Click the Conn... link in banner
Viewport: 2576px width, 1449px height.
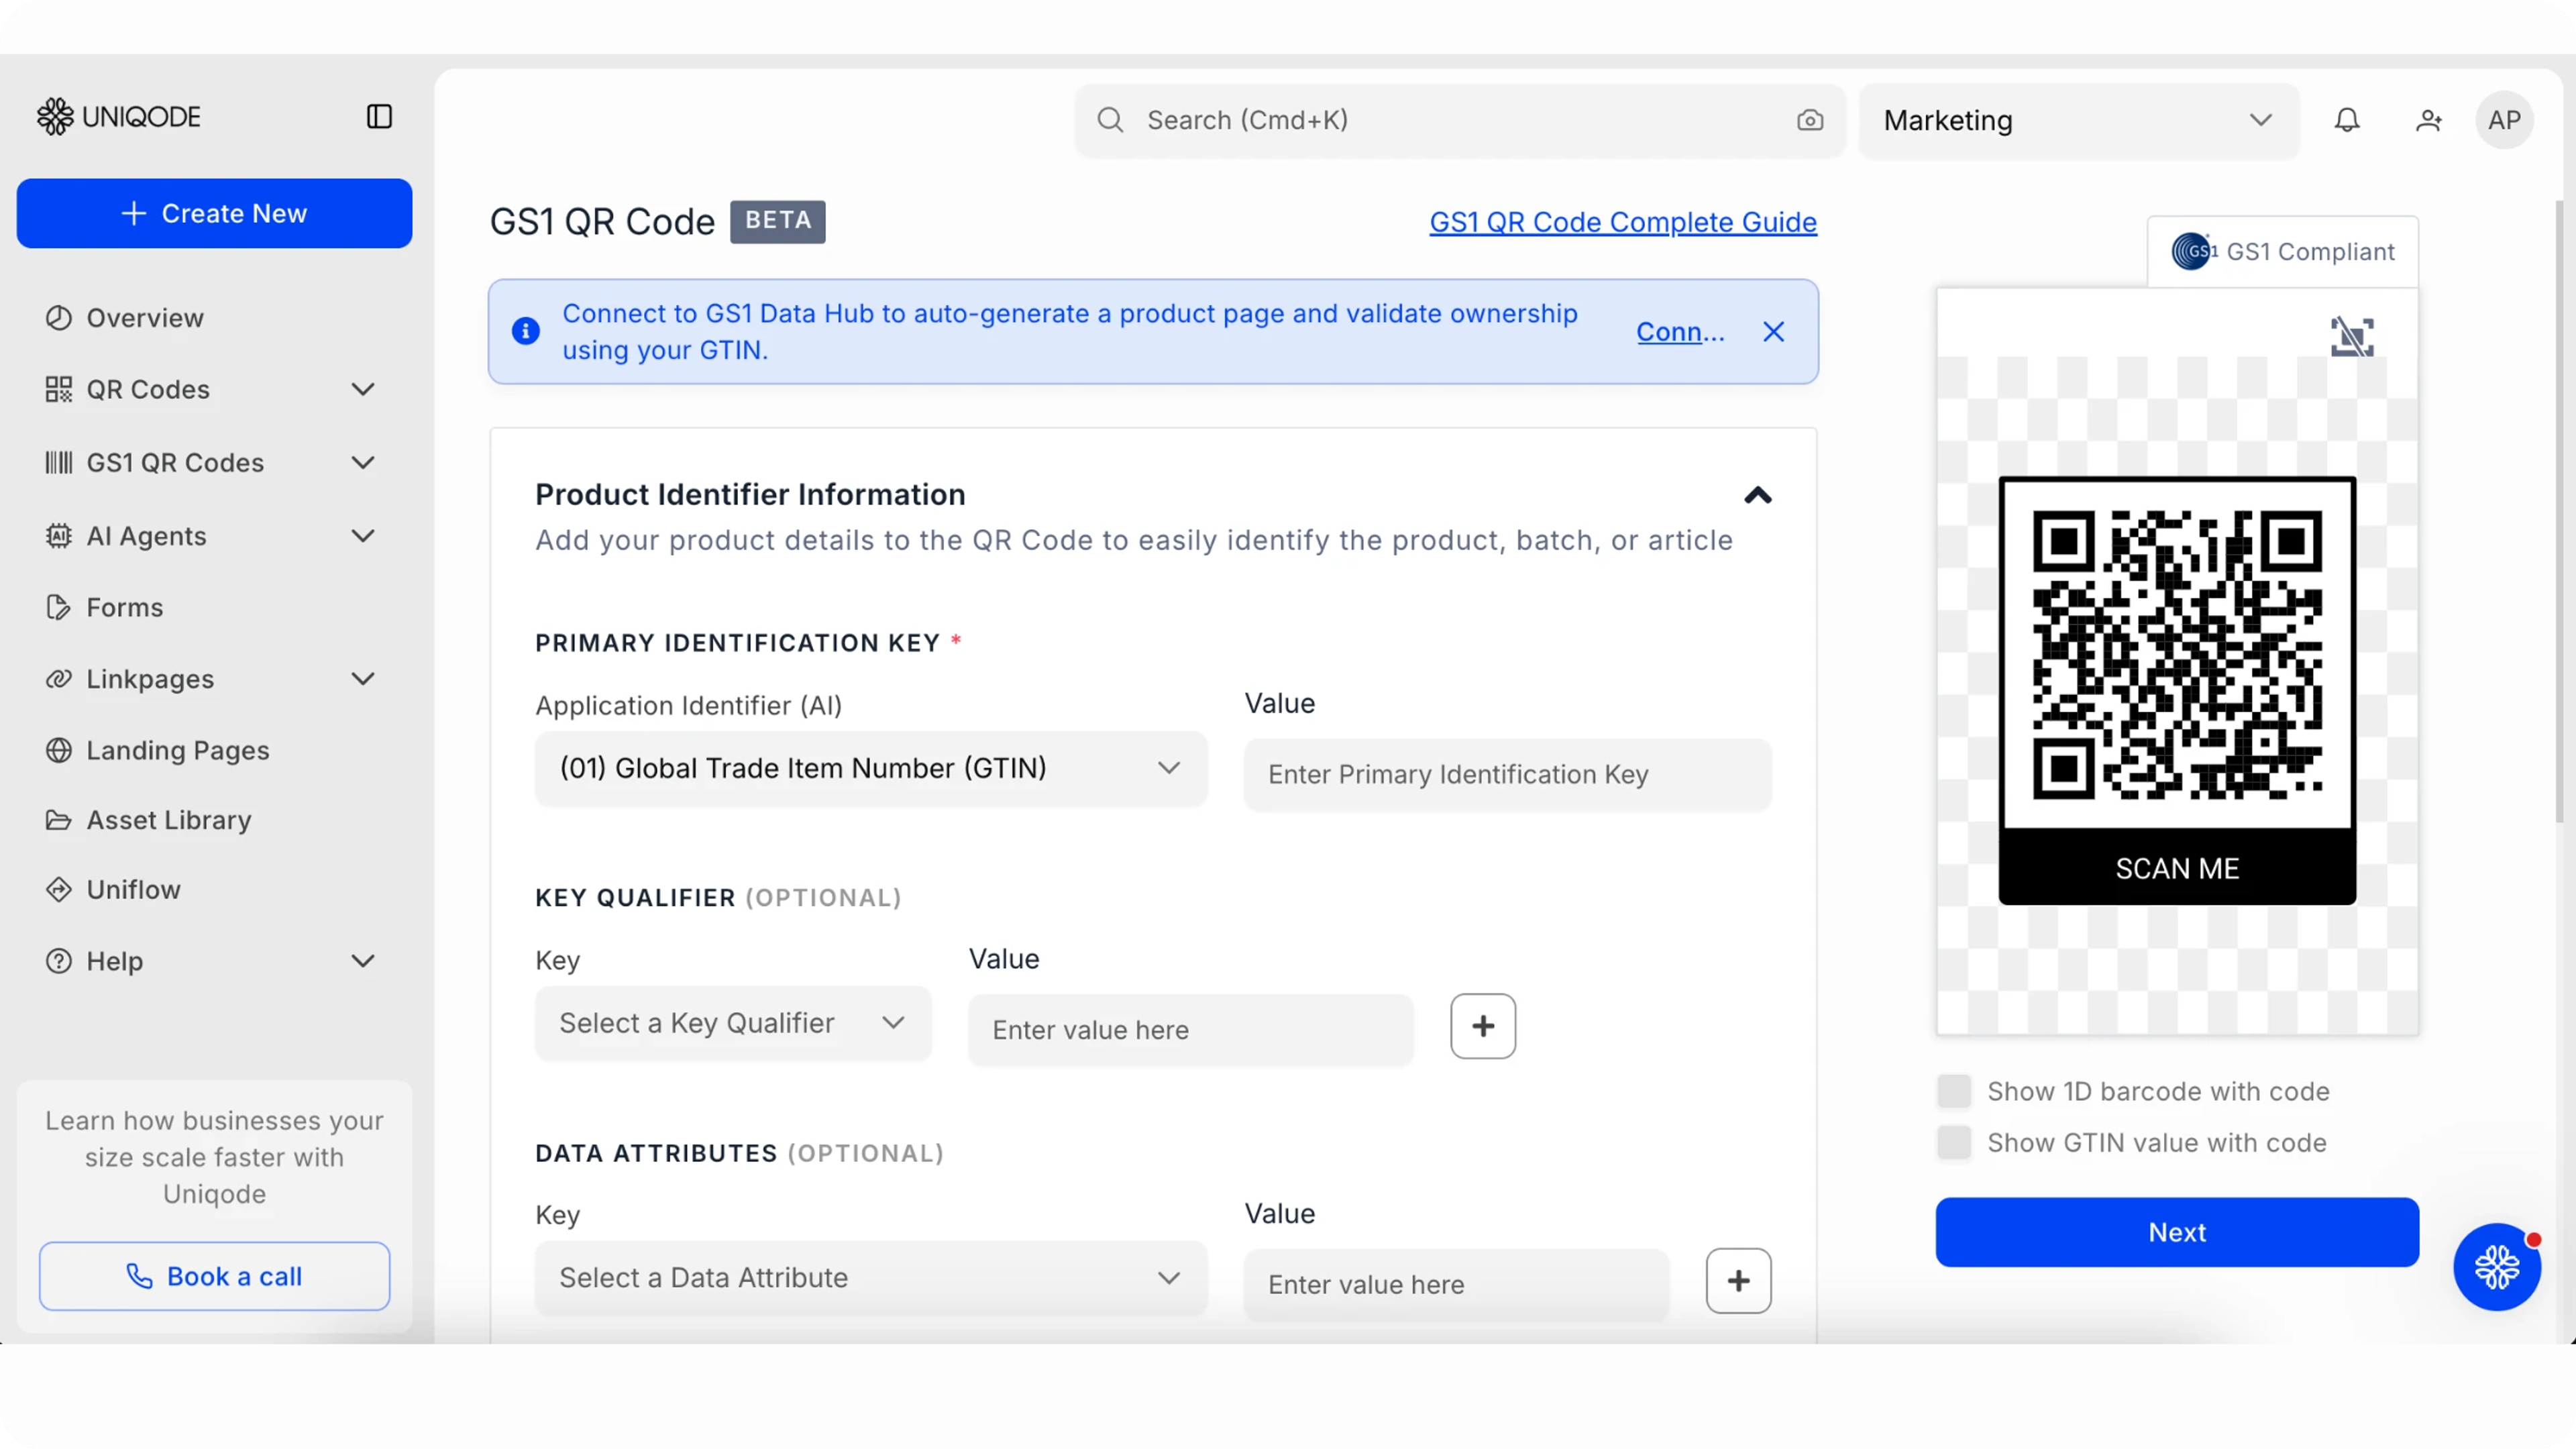click(x=1680, y=331)
